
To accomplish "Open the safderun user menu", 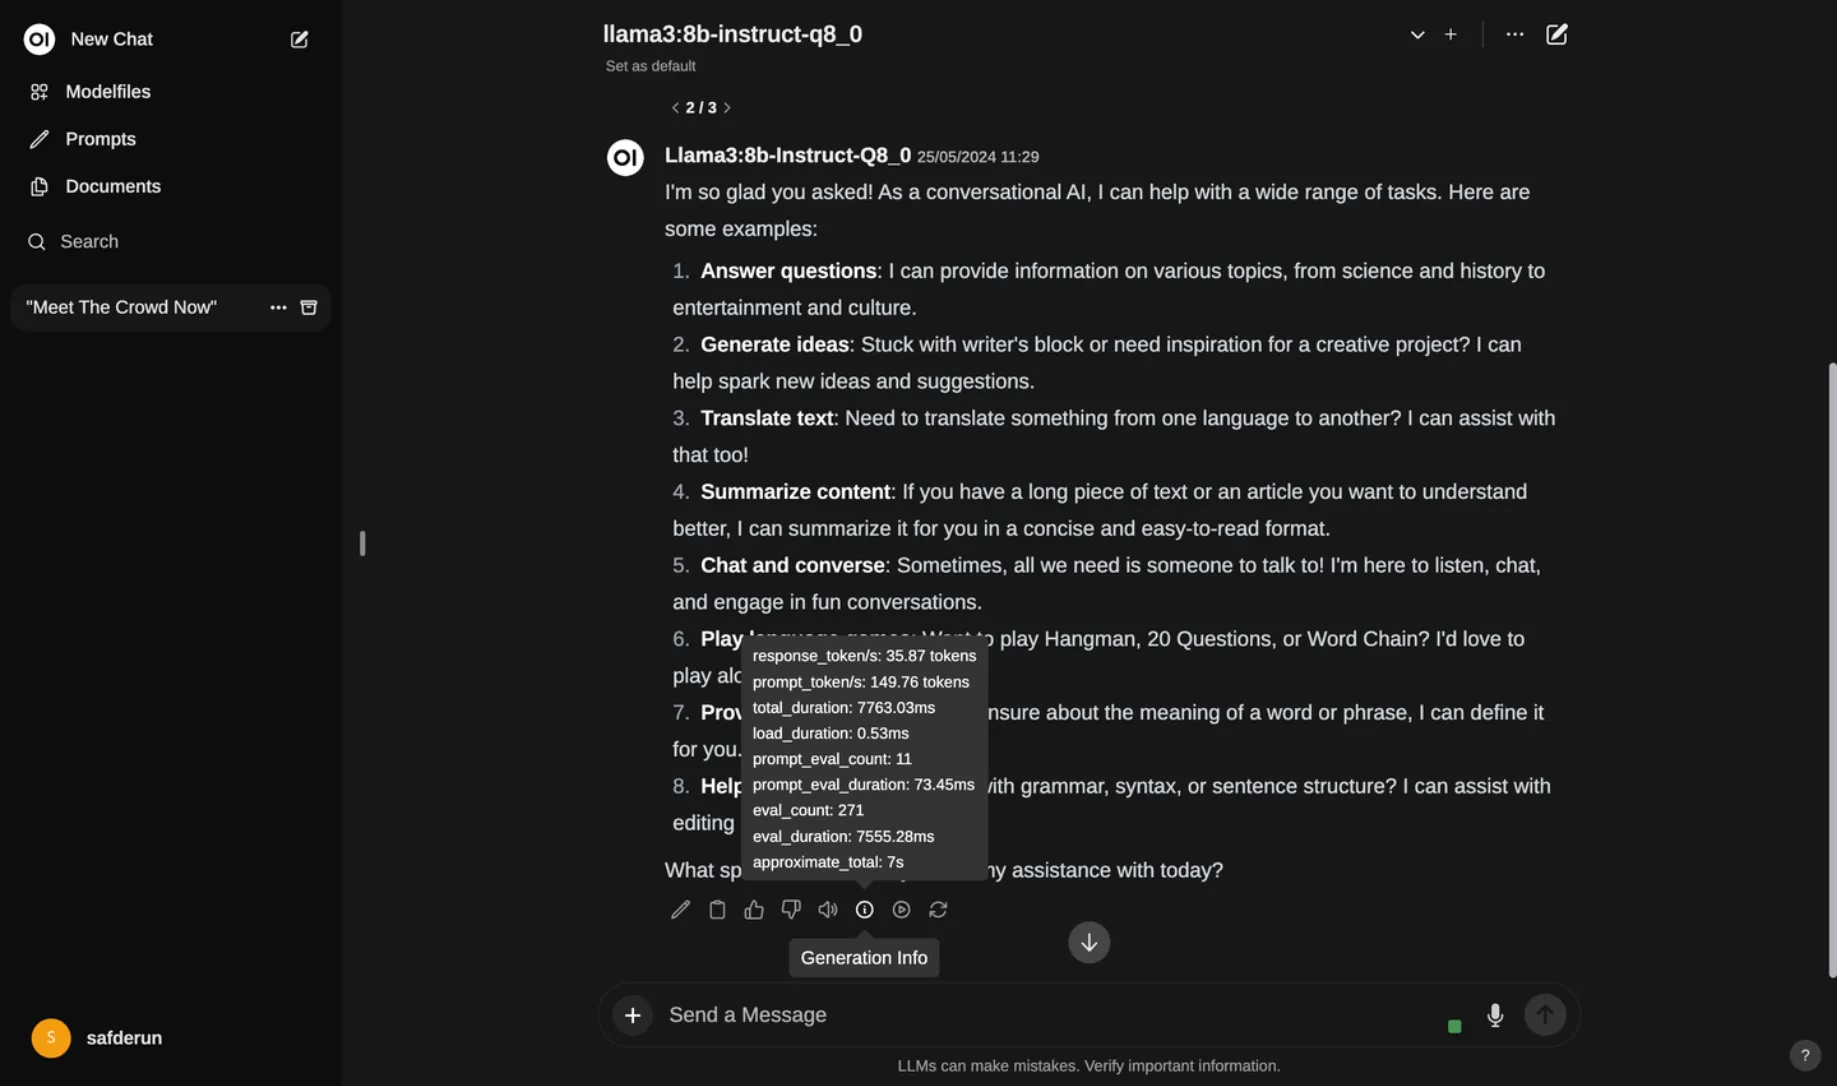I will point(97,1038).
